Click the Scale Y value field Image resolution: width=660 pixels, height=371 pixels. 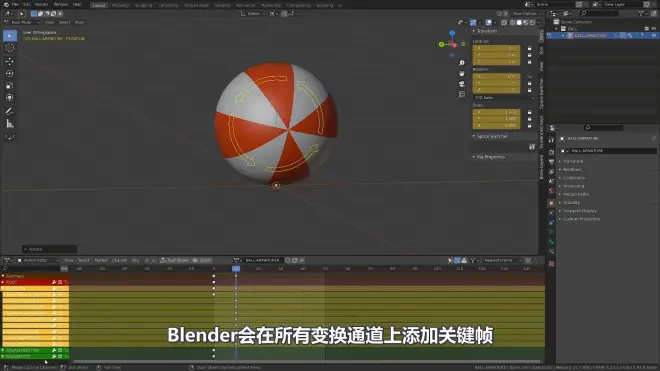[496, 119]
